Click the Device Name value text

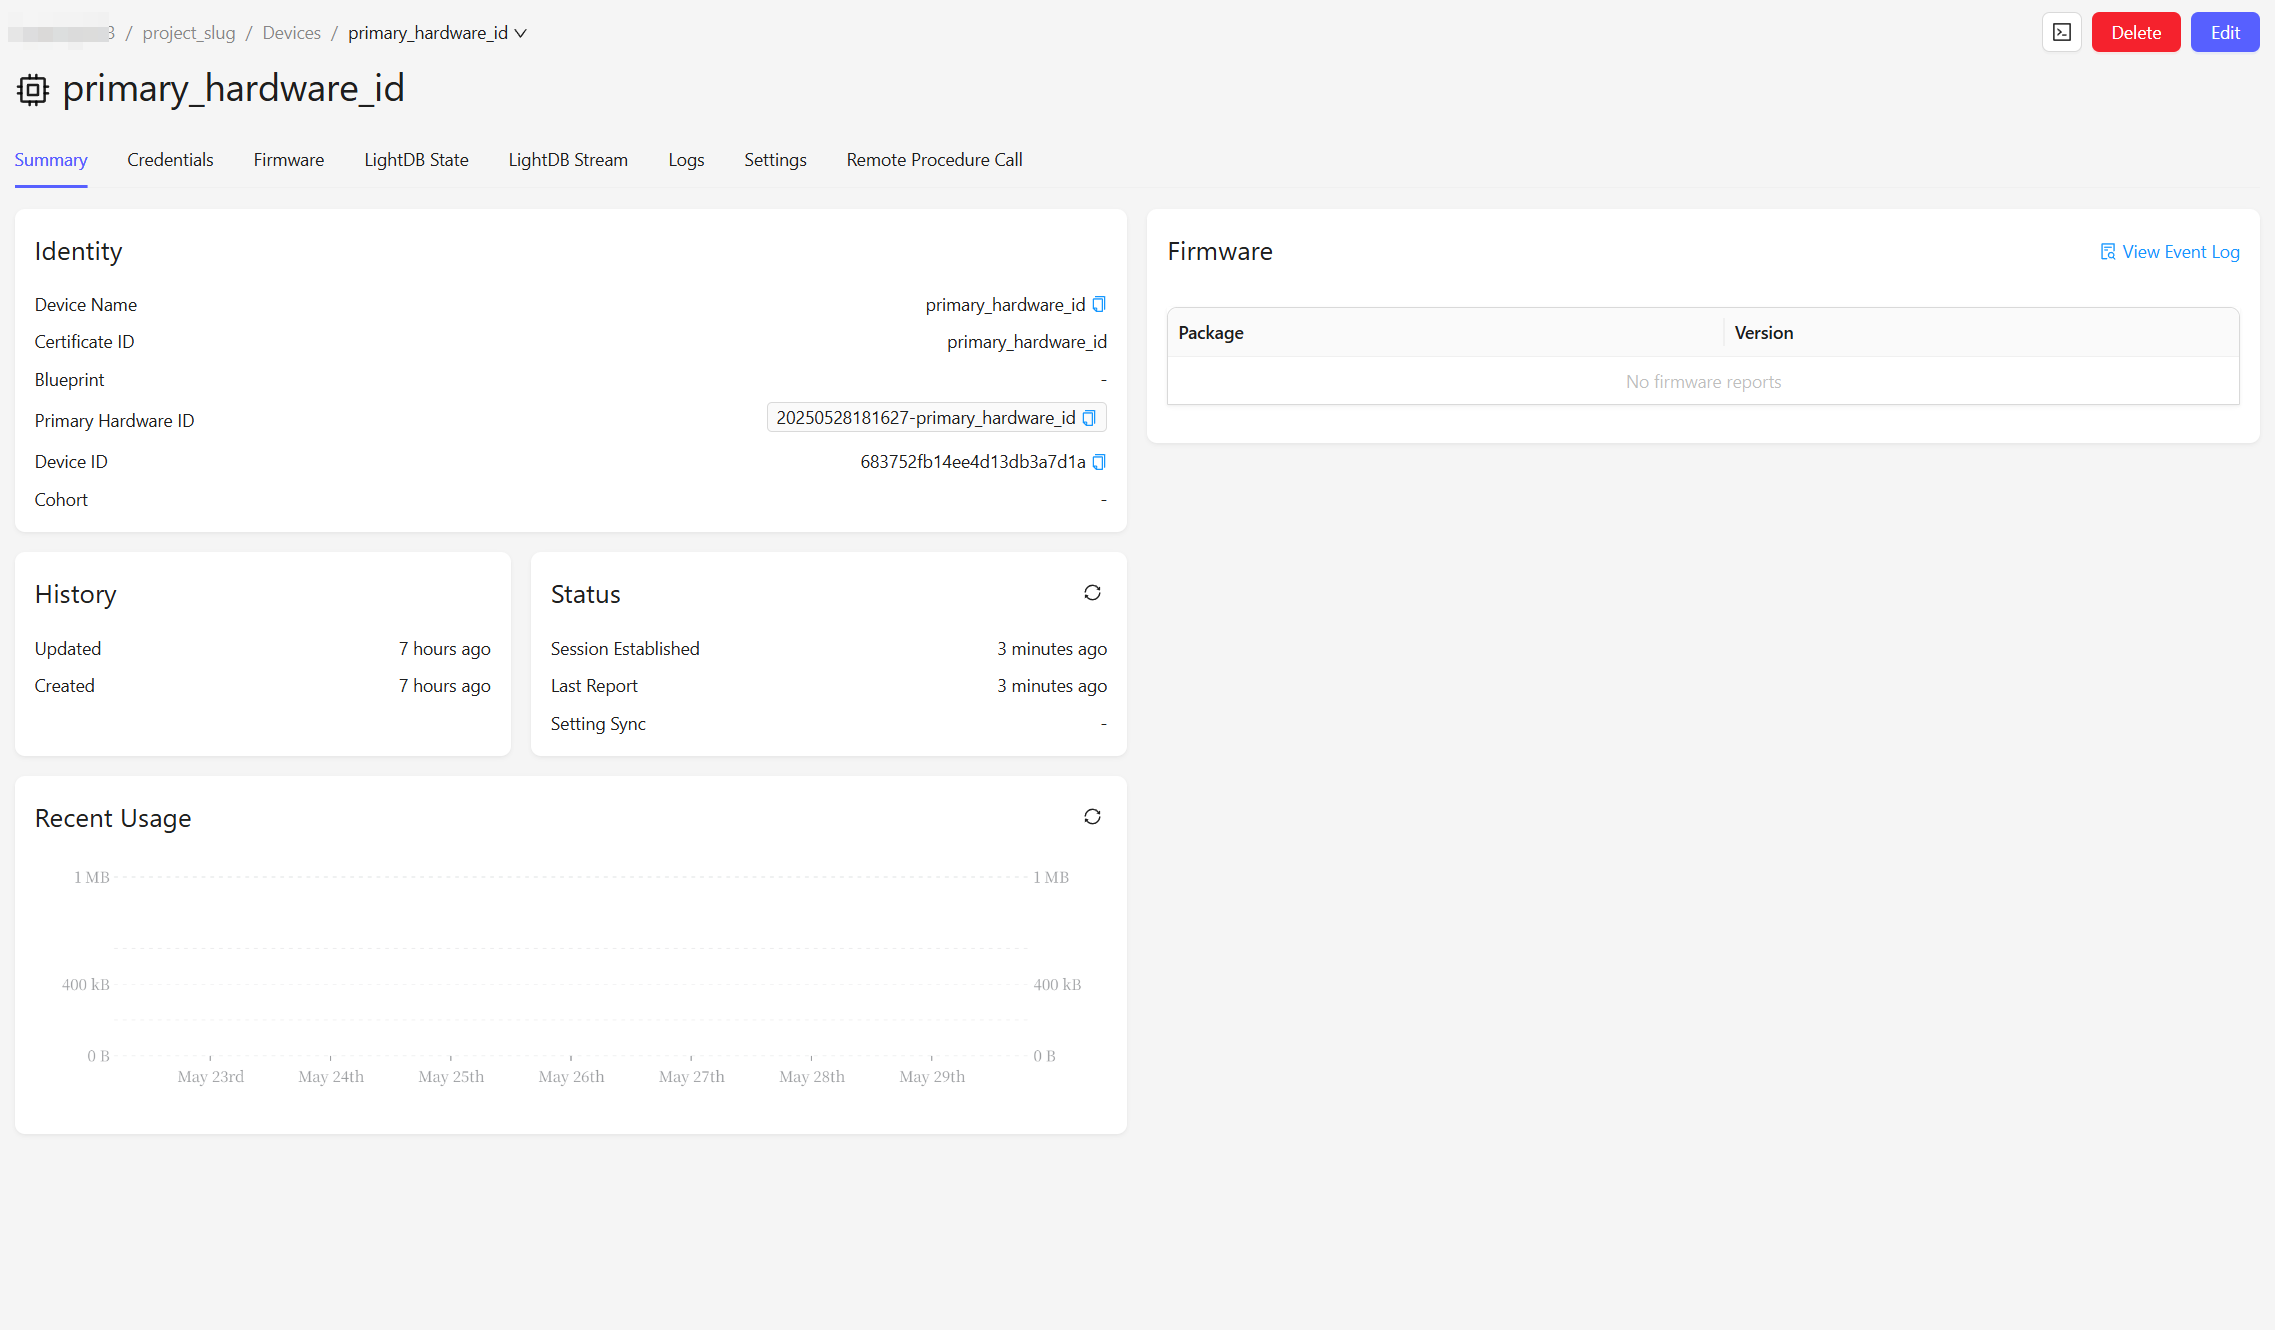point(1005,305)
